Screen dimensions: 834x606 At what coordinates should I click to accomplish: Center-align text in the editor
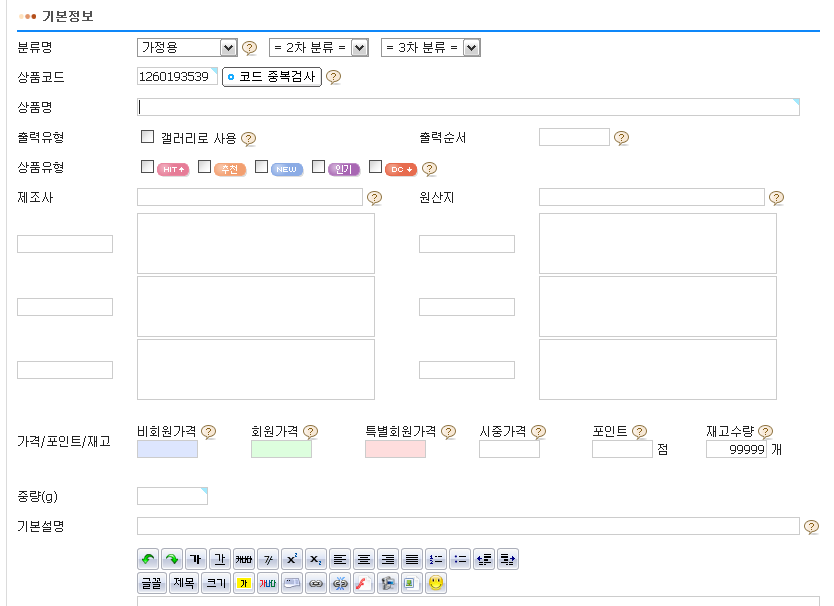click(363, 560)
